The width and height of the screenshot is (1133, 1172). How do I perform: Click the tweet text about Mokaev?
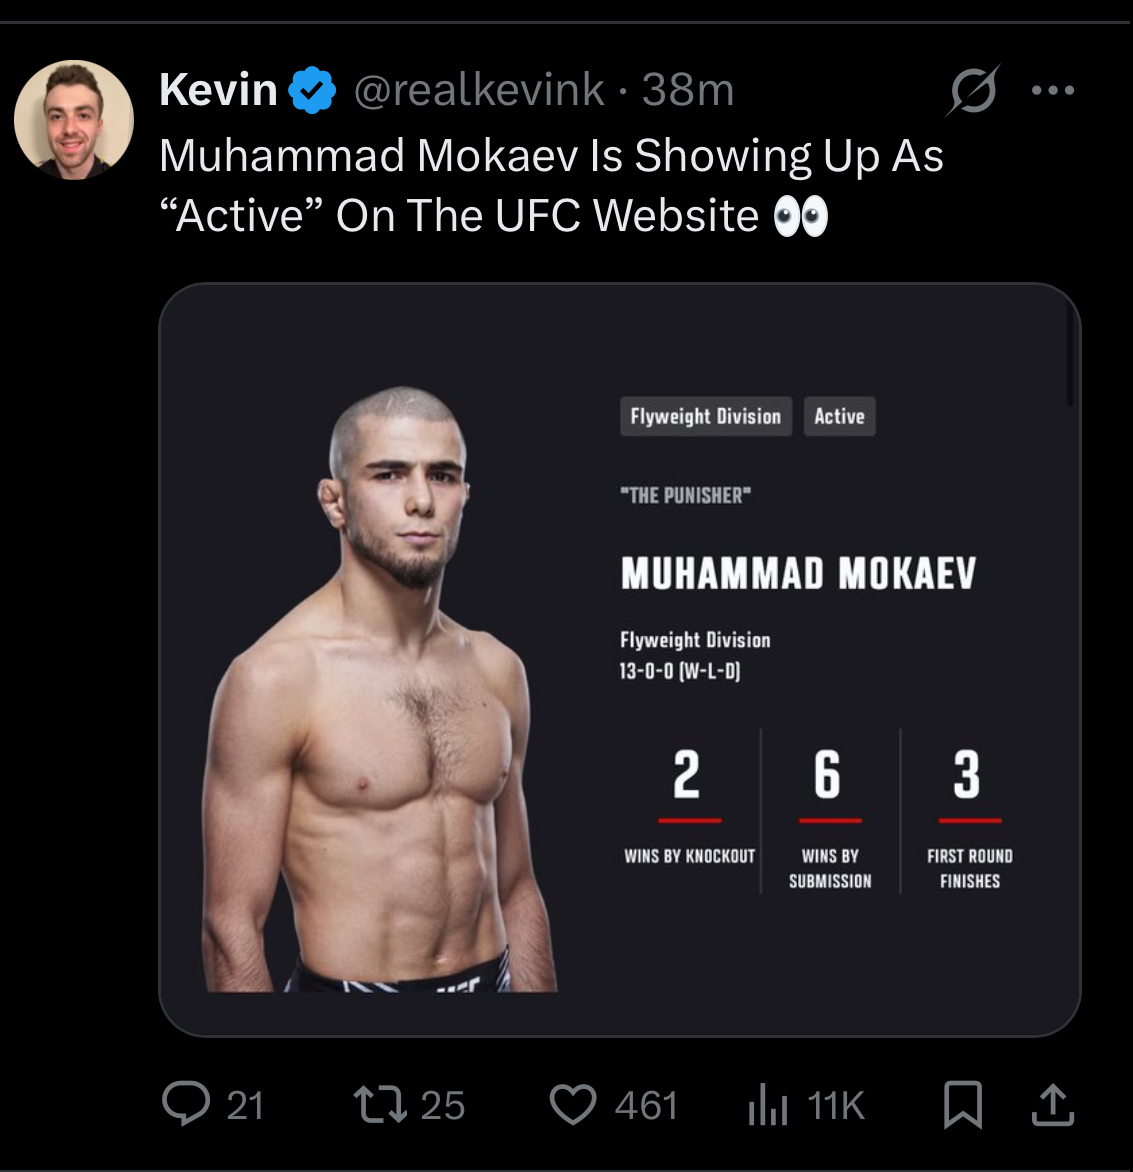550,157
